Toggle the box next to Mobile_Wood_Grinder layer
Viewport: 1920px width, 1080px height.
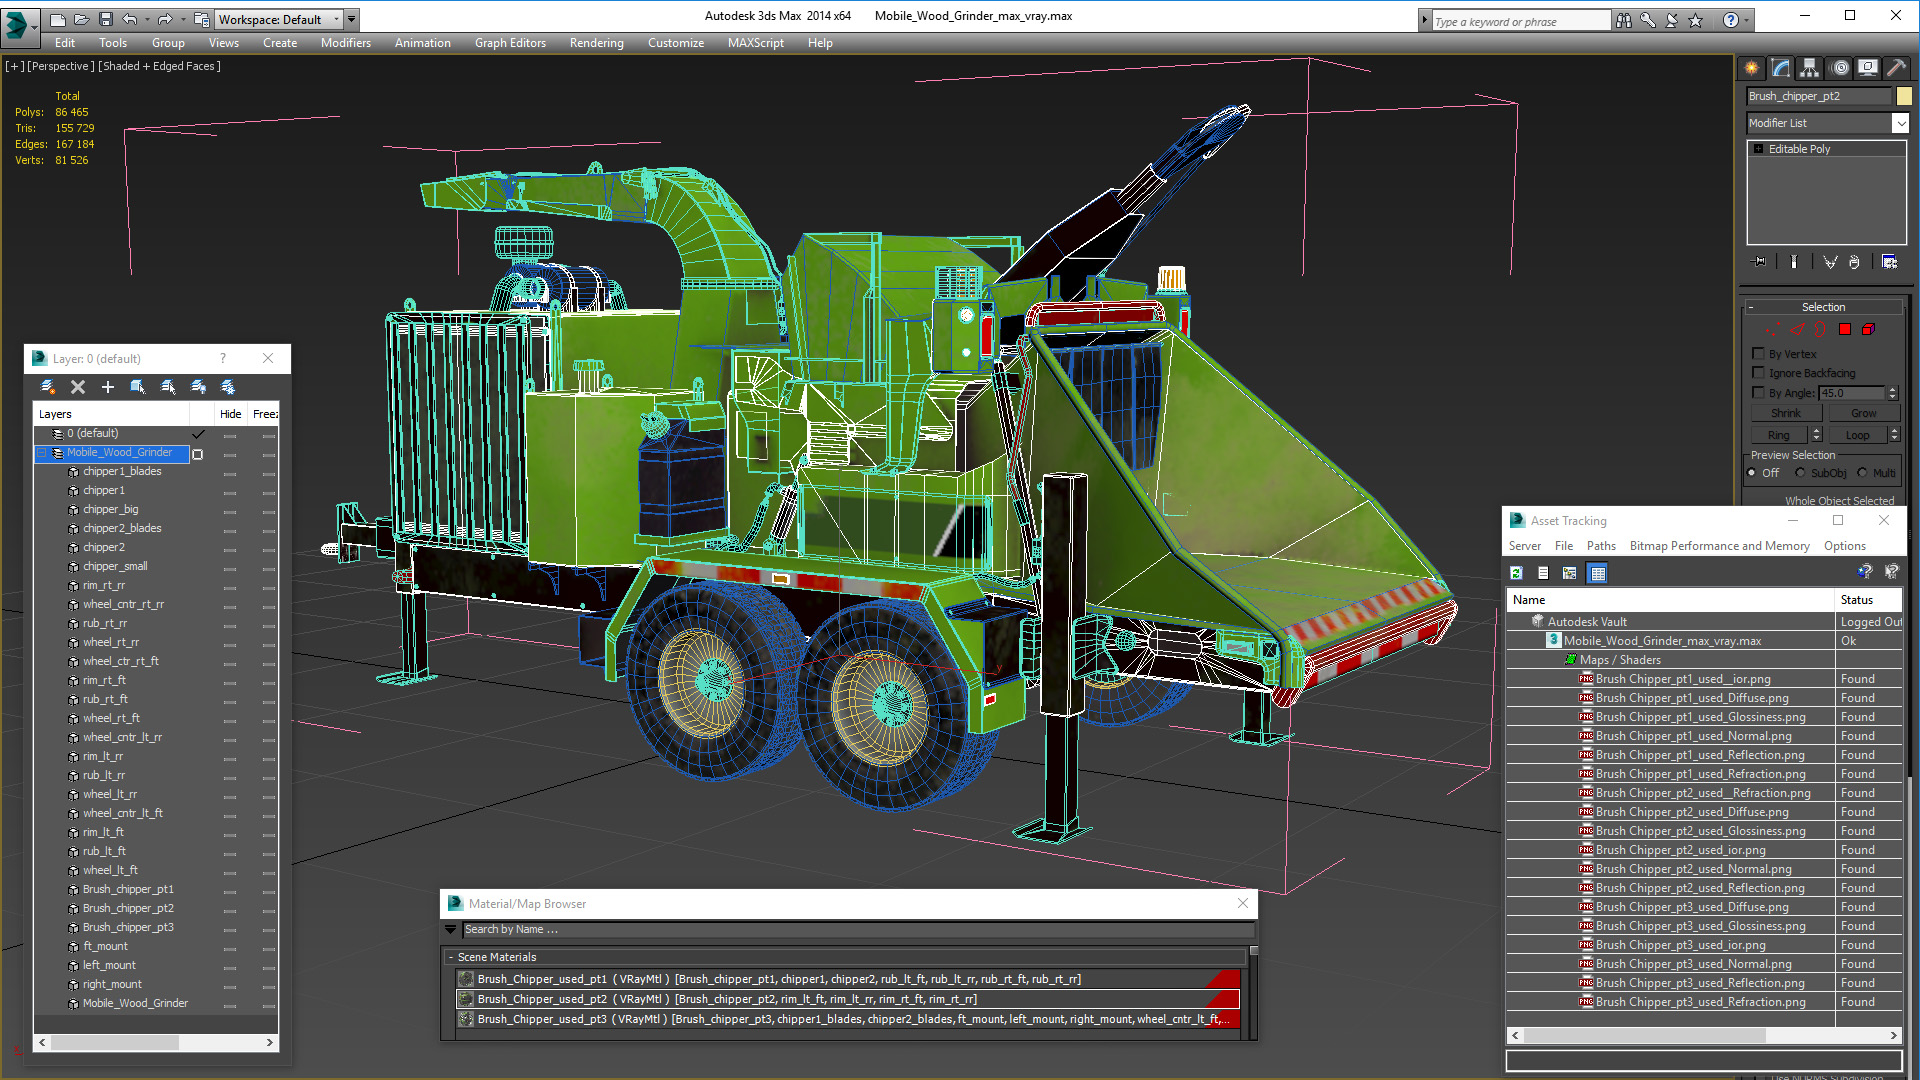(198, 454)
